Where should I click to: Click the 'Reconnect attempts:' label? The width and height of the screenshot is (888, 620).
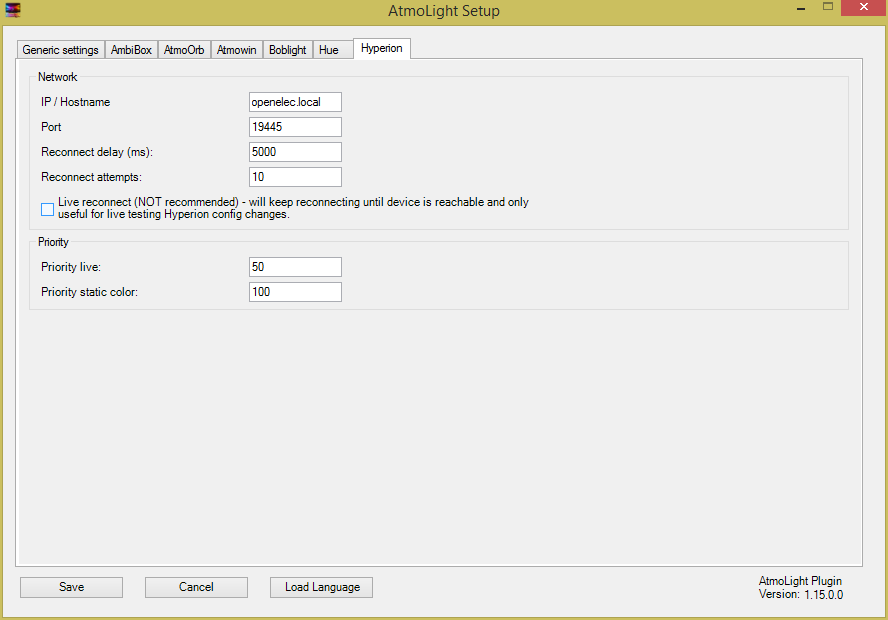[x=91, y=177]
